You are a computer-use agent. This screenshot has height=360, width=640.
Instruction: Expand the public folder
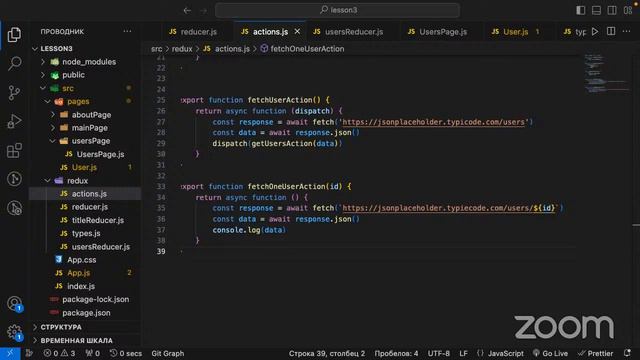click(43, 75)
